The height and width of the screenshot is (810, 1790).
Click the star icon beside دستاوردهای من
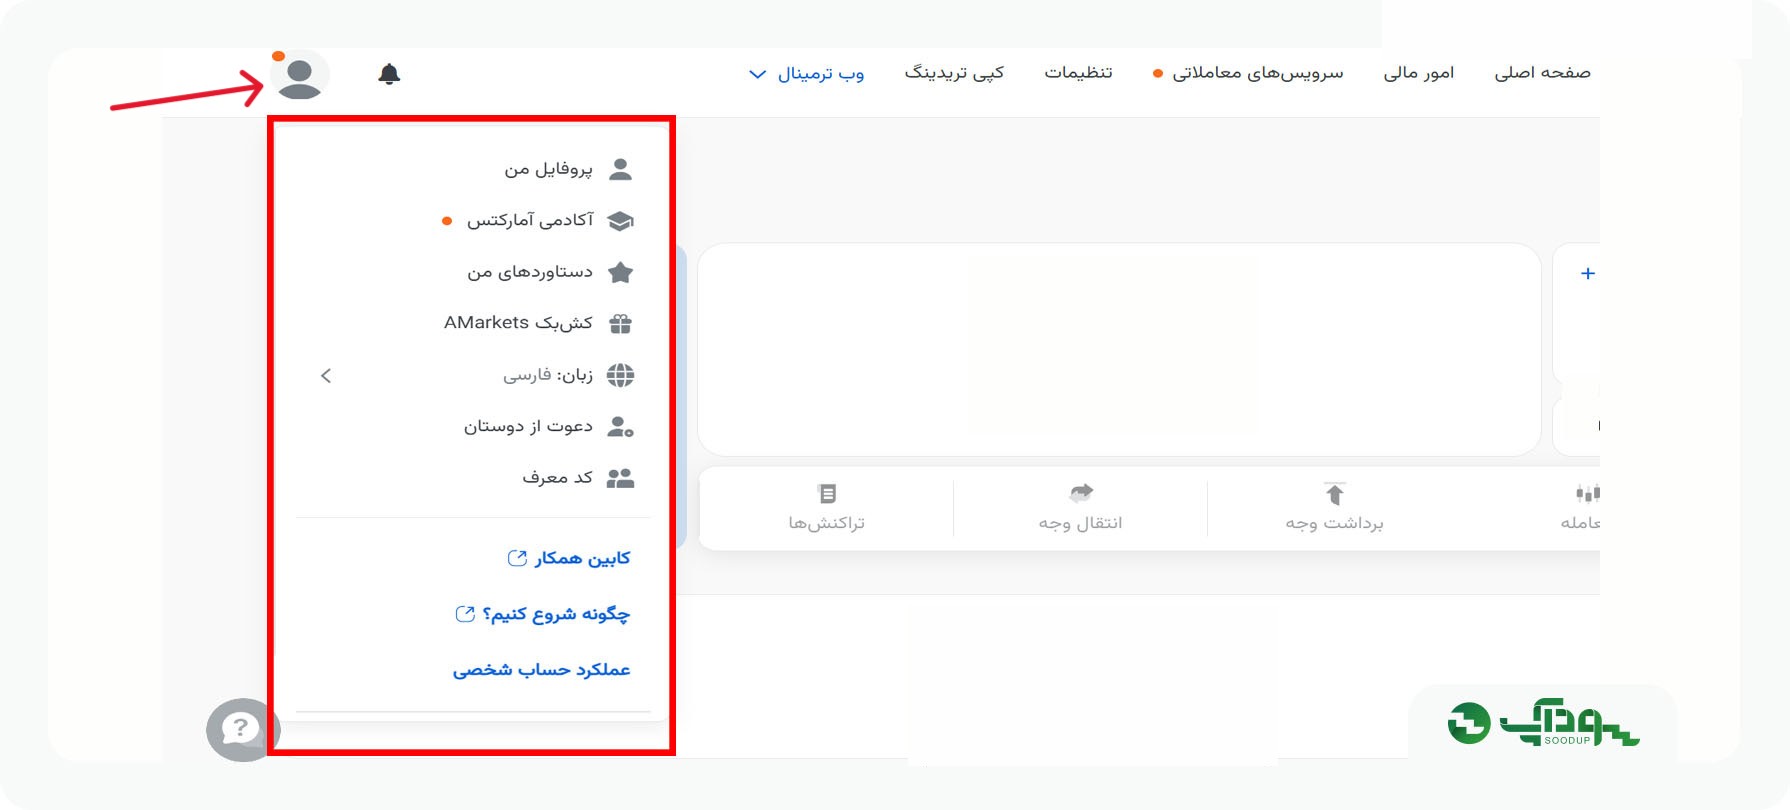point(621,272)
